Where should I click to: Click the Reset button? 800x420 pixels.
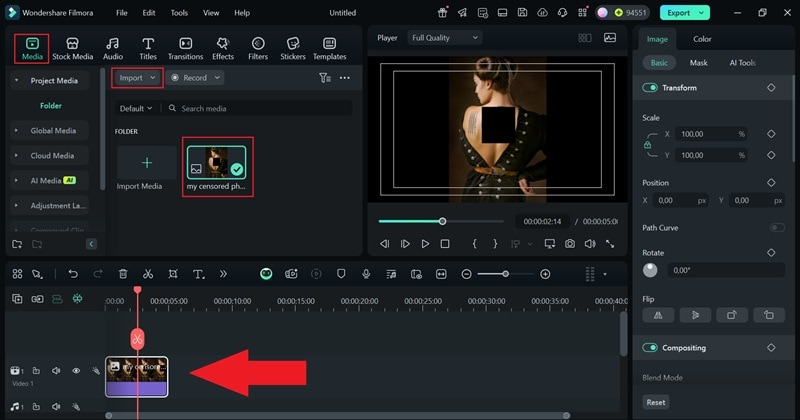pos(656,402)
